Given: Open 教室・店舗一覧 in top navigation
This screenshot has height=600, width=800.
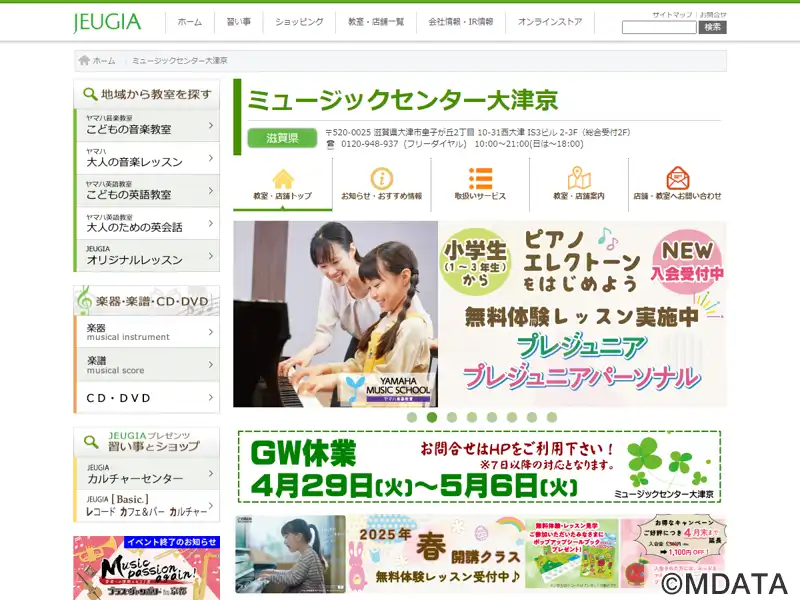Looking at the screenshot, I should [x=376, y=22].
